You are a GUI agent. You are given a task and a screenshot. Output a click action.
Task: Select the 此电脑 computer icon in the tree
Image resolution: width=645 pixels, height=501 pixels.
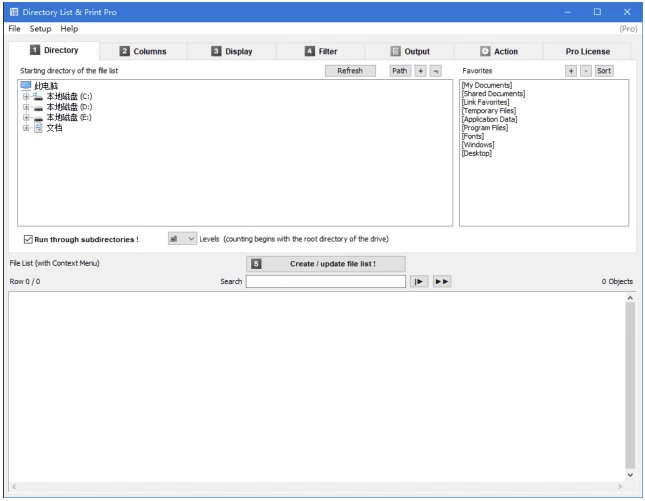(26, 86)
